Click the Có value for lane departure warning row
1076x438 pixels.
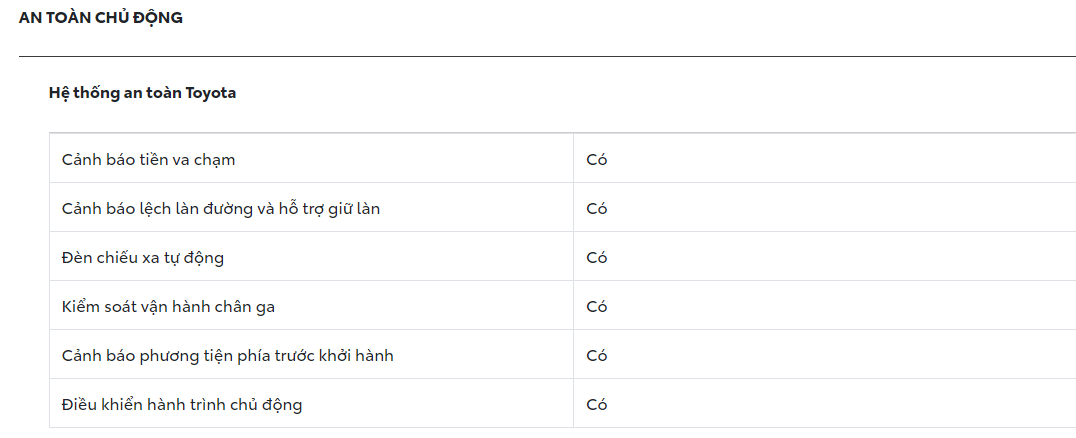pos(597,209)
